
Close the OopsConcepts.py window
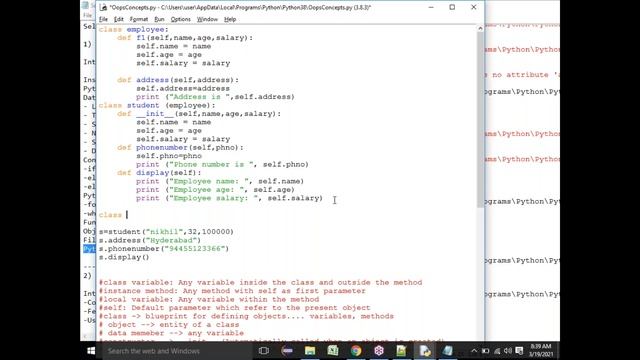point(473,7)
